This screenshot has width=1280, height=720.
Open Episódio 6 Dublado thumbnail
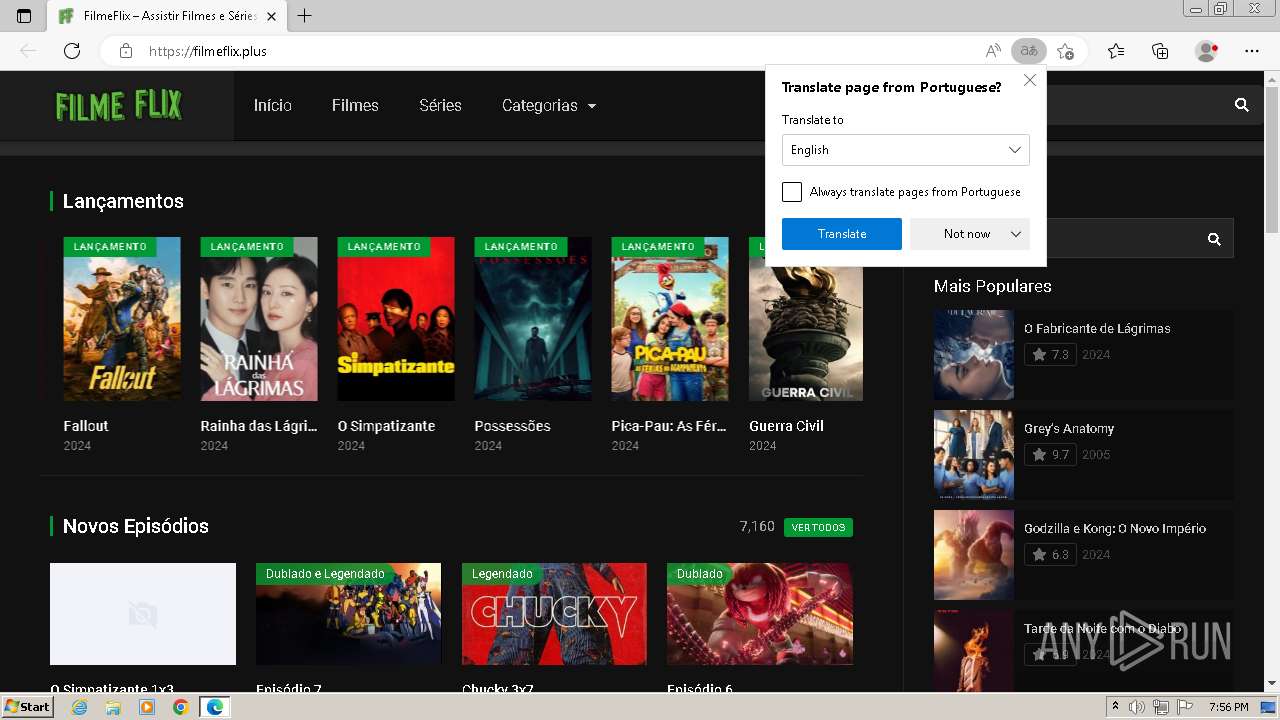pyautogui.click(x=760, y=614)
